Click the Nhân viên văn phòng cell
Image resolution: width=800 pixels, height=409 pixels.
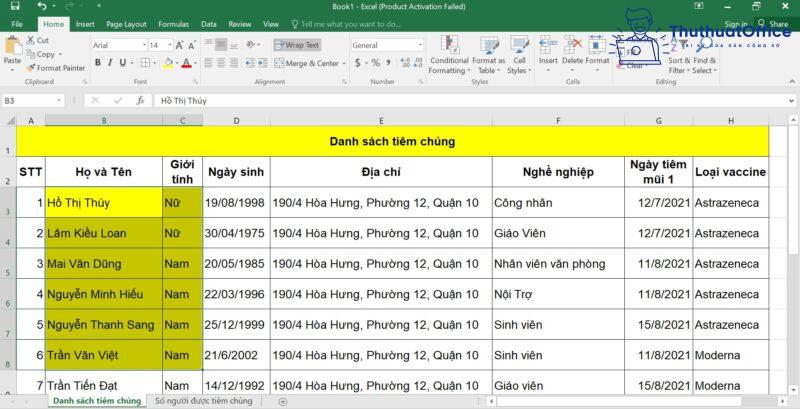(x=558, y=264)
